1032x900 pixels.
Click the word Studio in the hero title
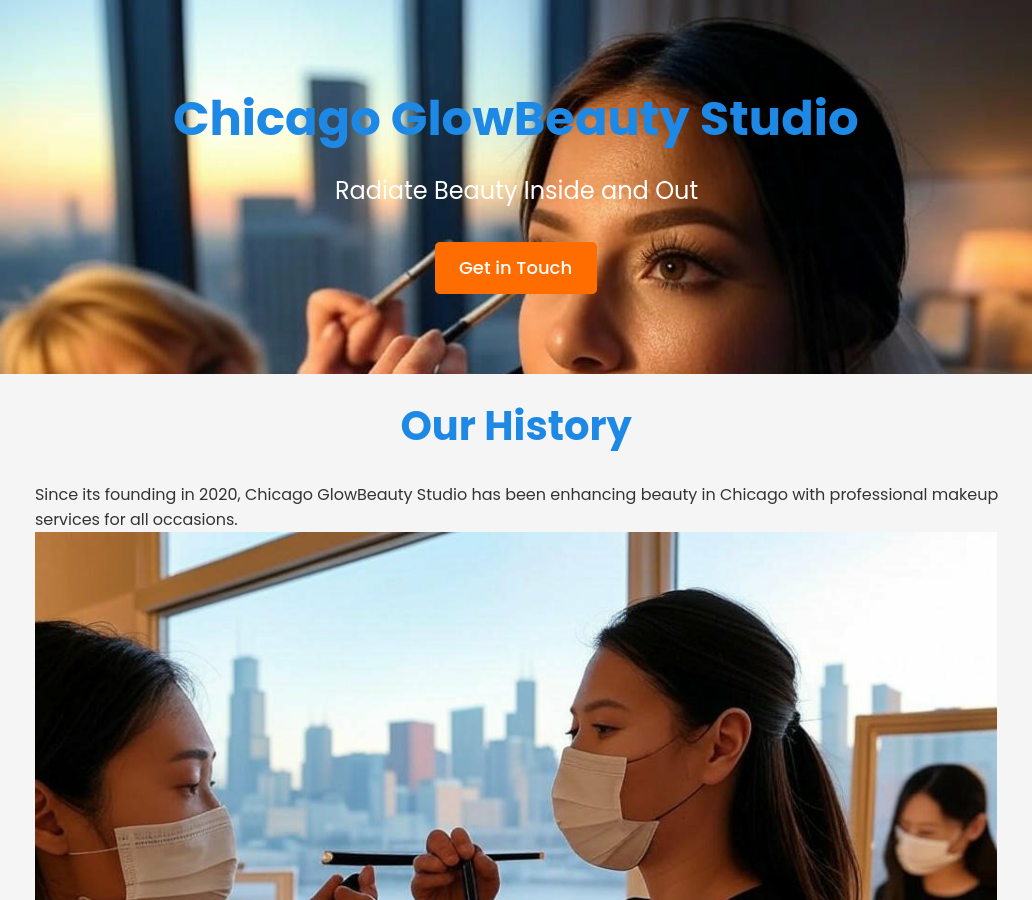779,118
